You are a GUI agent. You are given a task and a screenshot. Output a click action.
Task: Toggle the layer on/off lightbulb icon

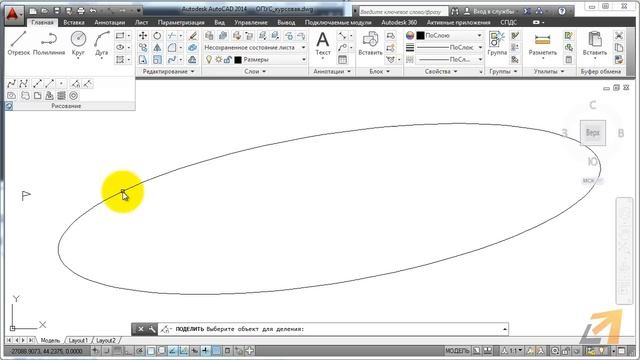tap(209, 60)
